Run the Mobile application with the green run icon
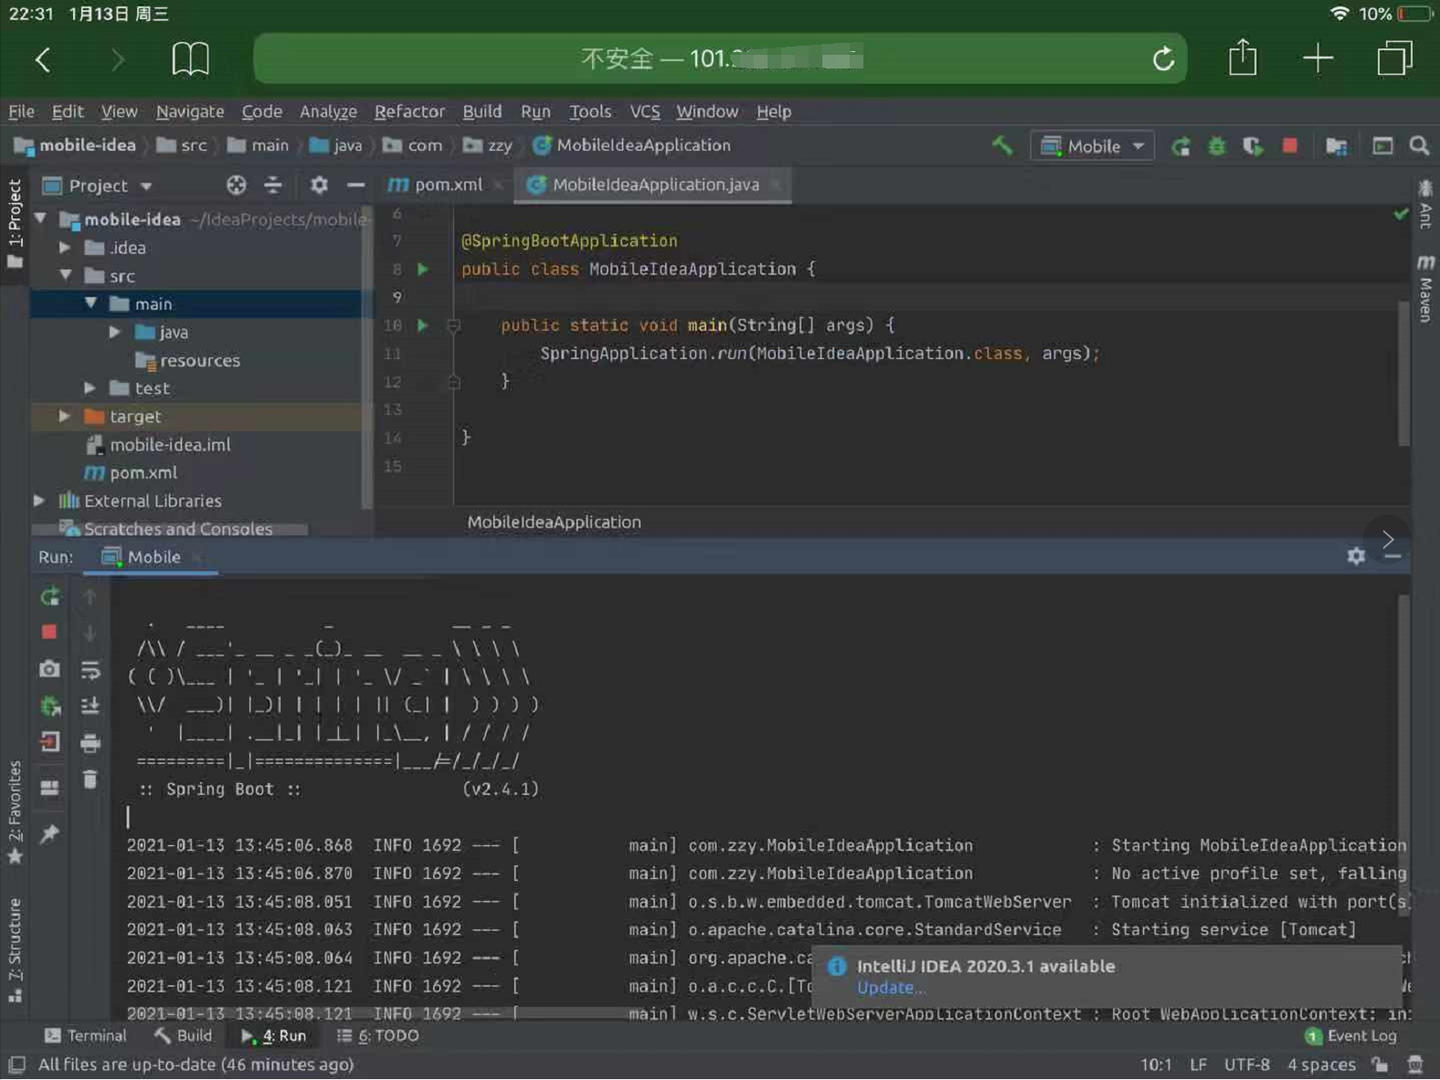The image size is (1440, 1080). coord(1180,146)
